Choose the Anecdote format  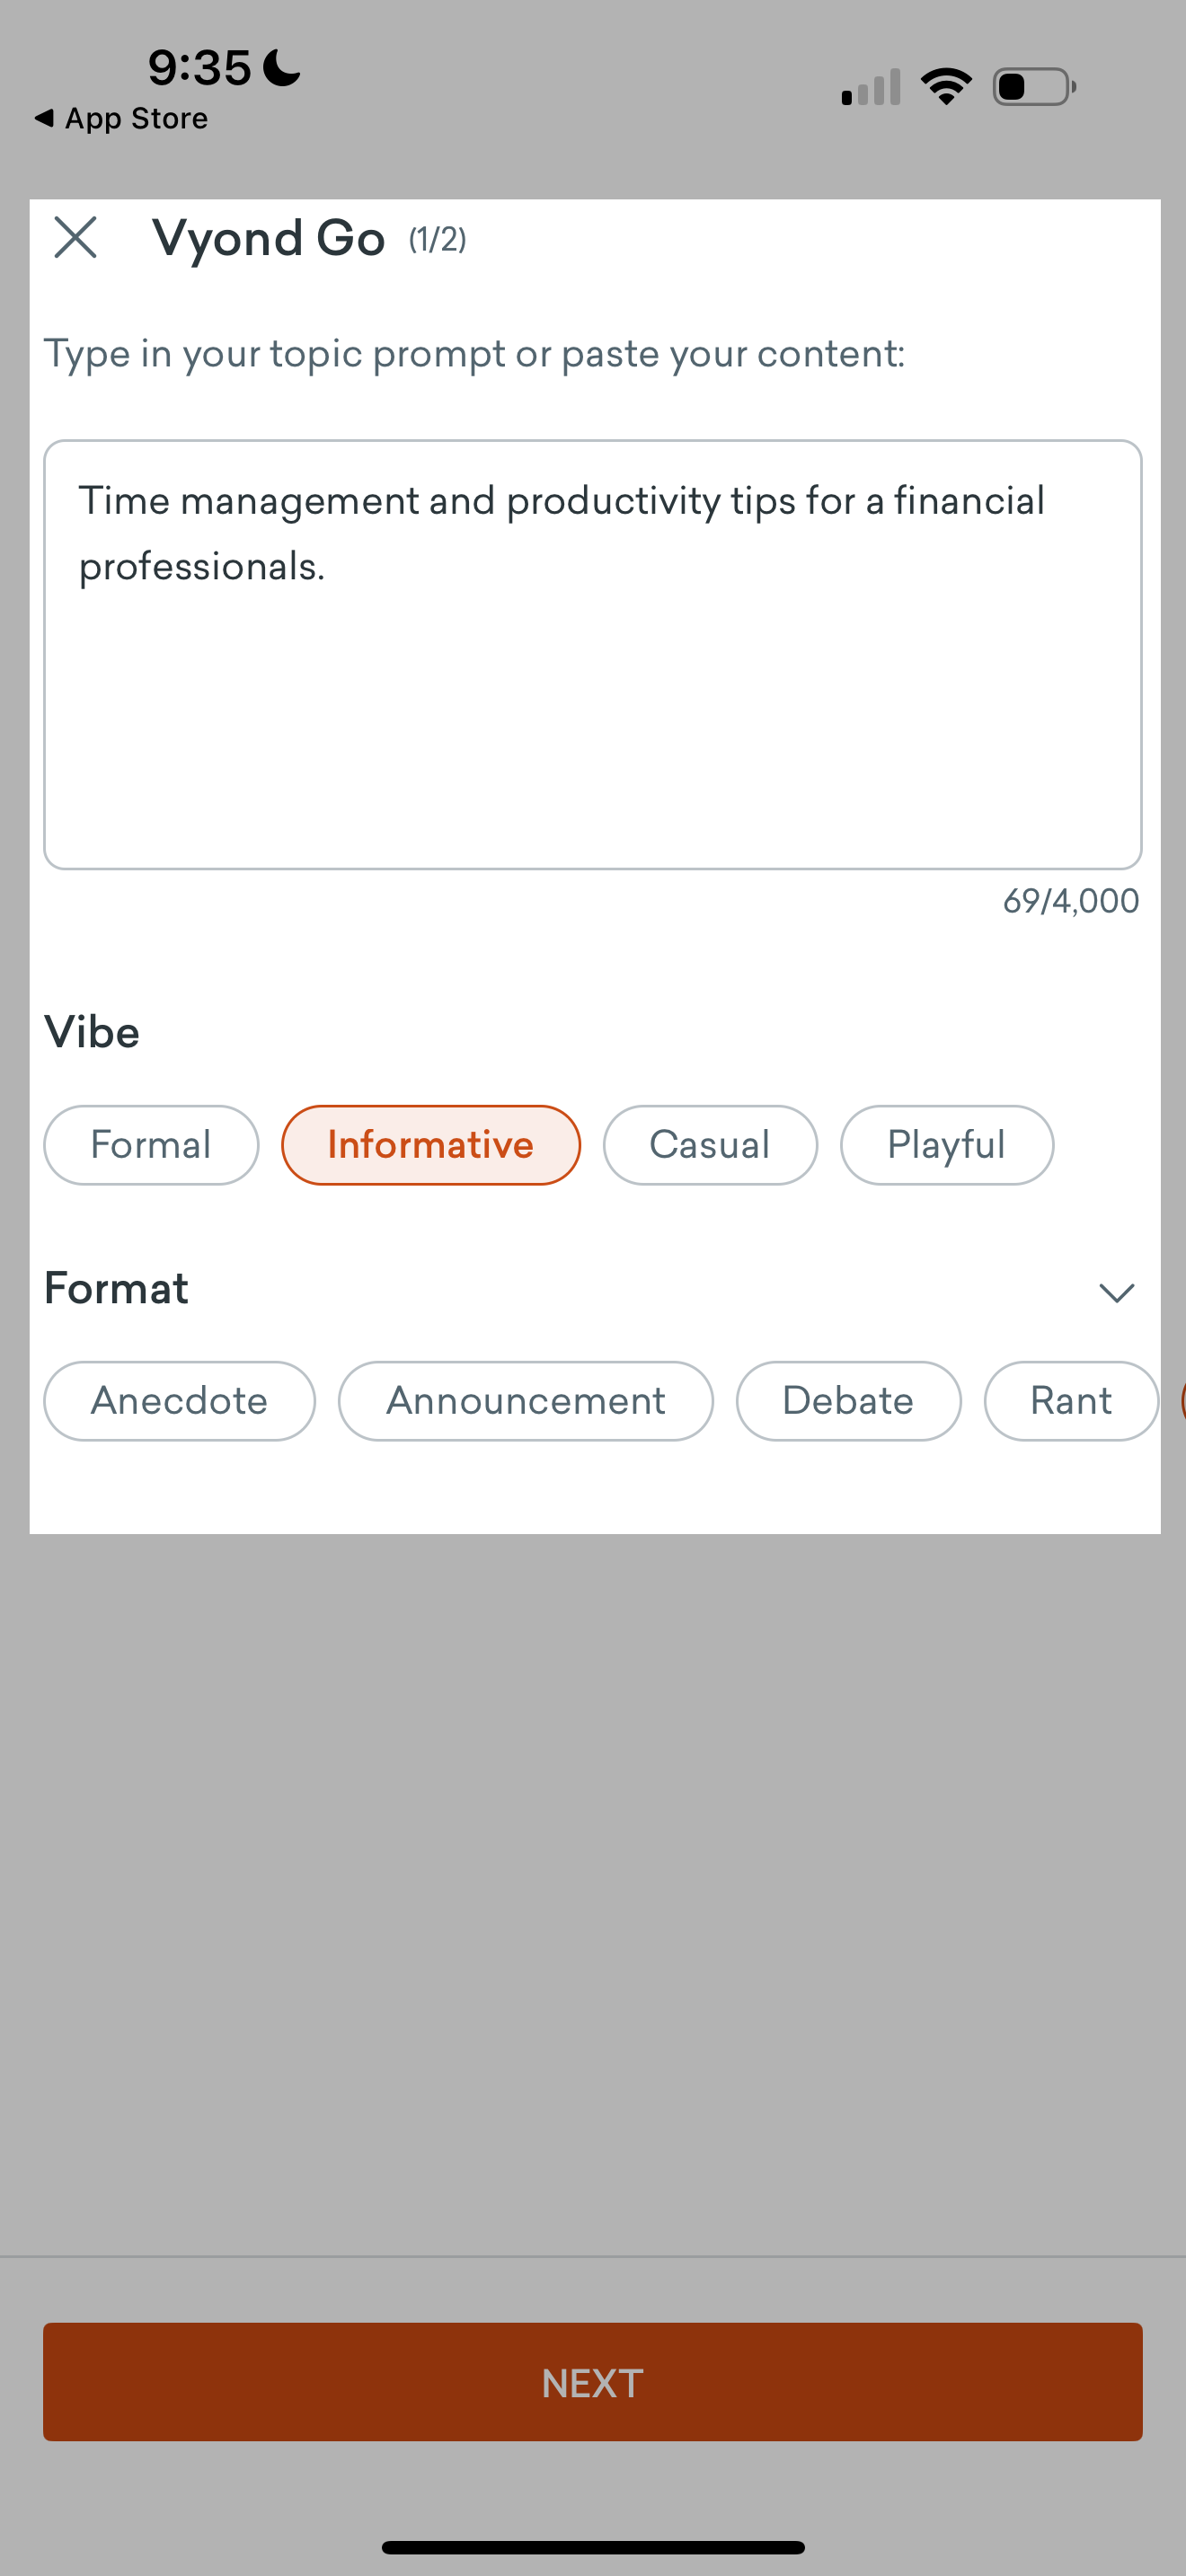coord(180,1401)
